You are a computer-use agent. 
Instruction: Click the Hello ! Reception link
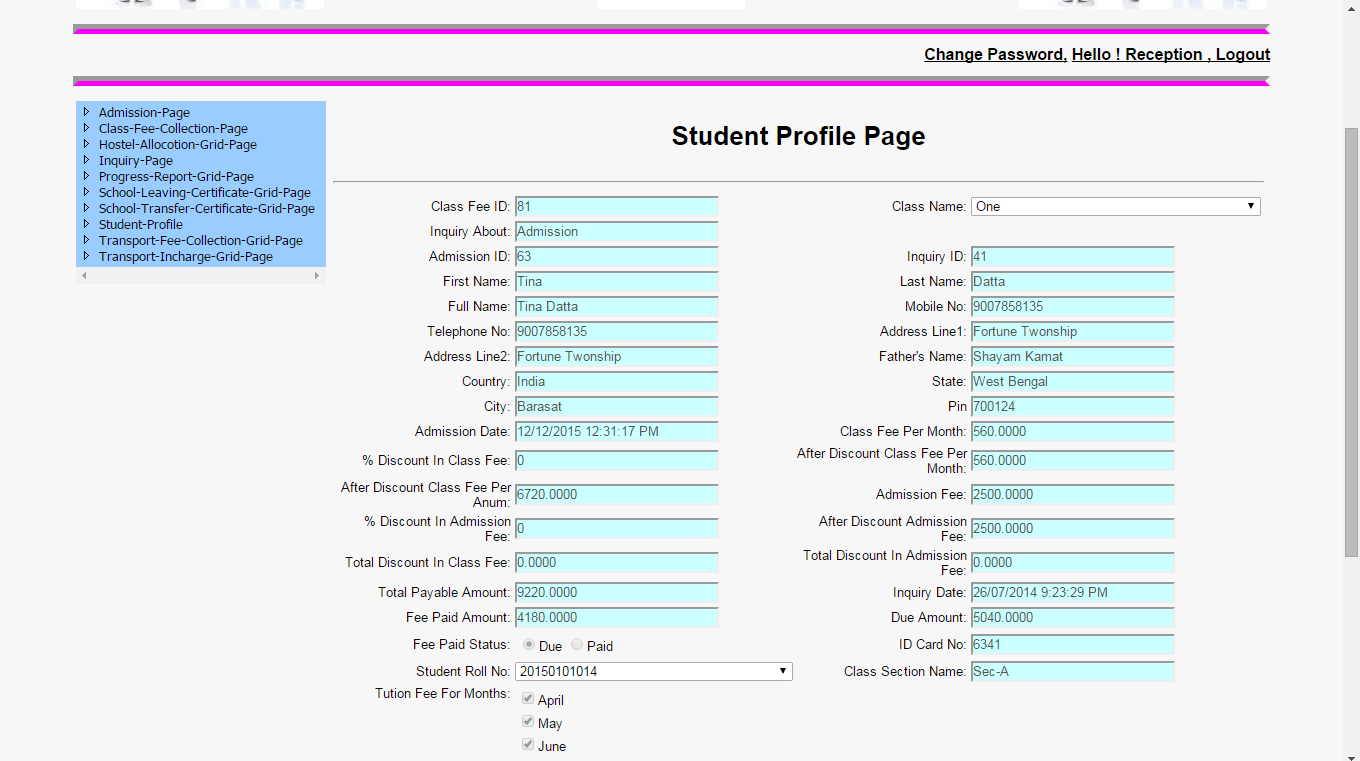pos(1137,54)
